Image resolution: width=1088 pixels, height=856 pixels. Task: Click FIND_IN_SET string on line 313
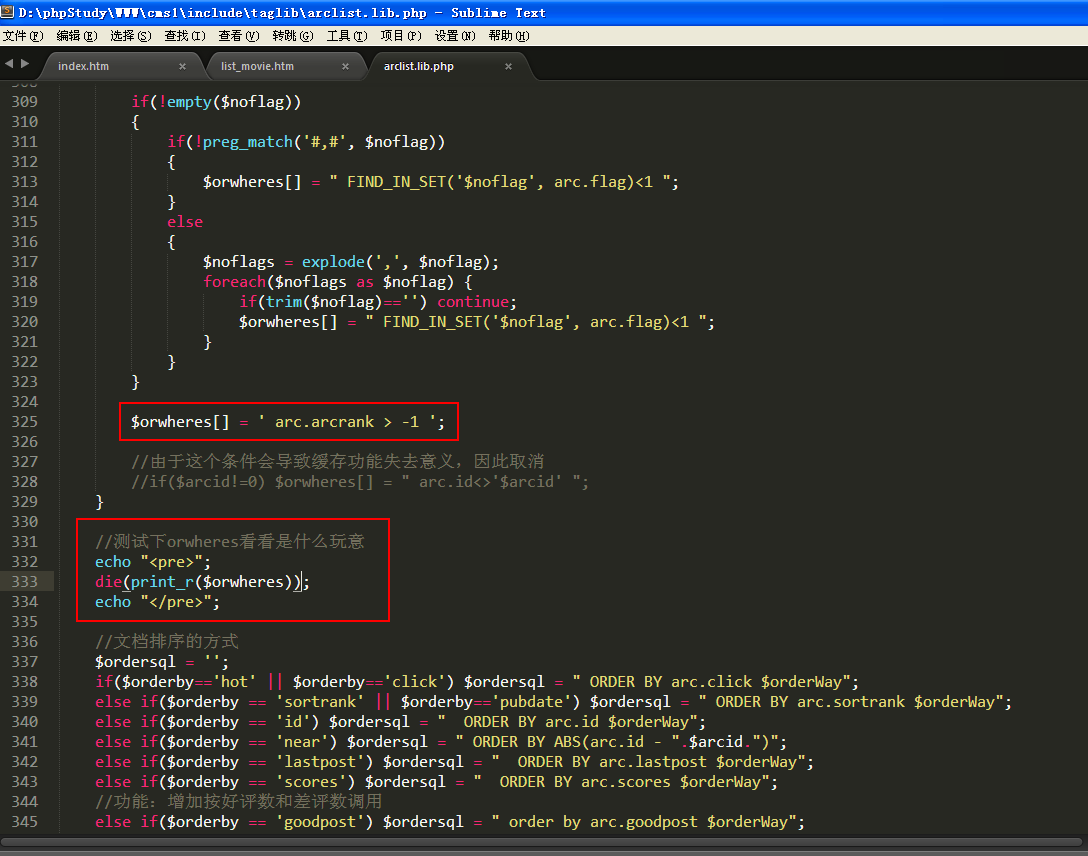pos(500,182)
